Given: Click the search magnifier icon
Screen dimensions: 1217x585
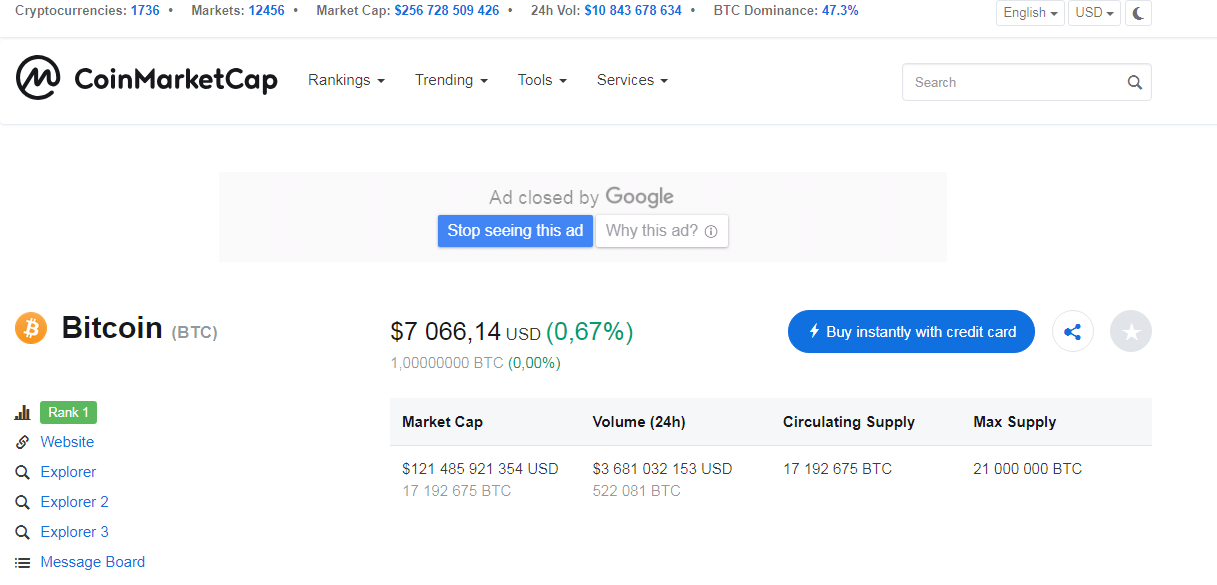Looking at the screenshot, I should pyautogui.click(x=1134, y=83).
